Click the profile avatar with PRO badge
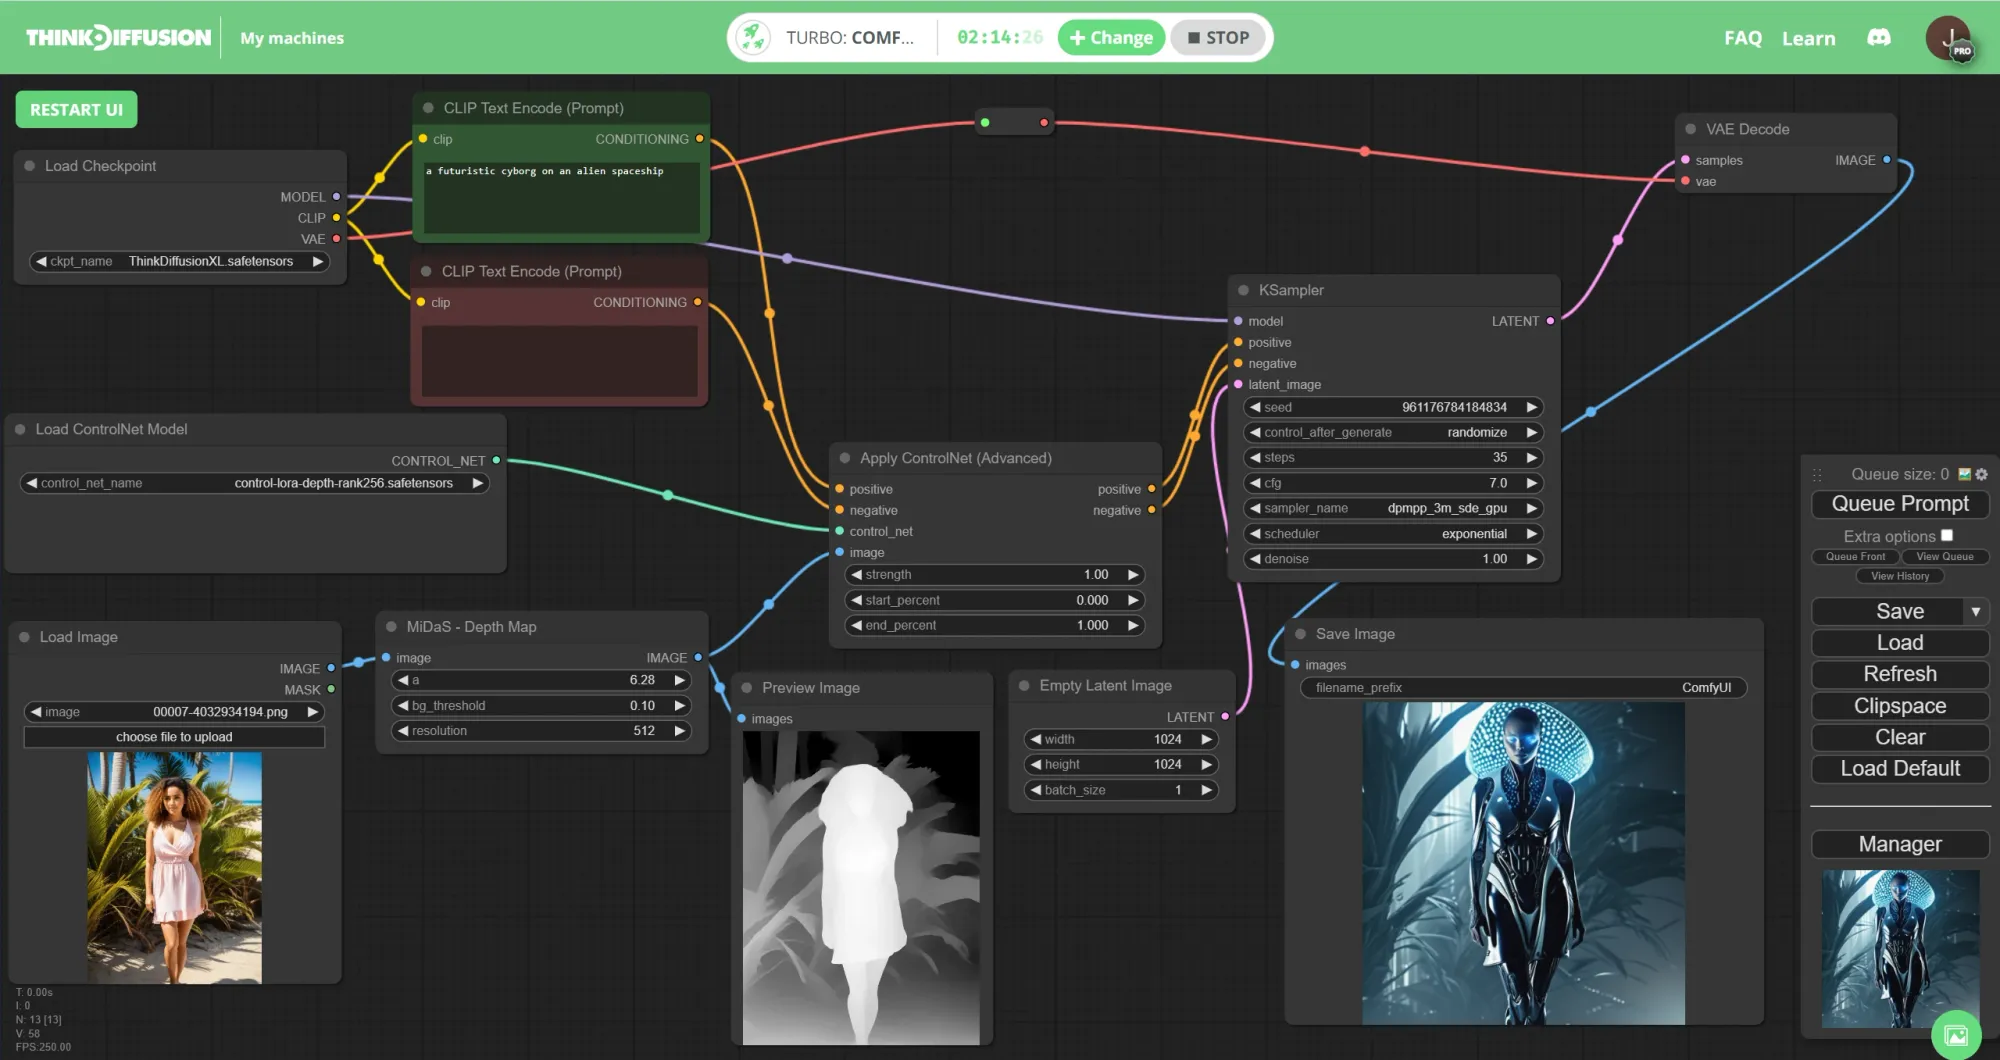 [x=1948, y=38]
